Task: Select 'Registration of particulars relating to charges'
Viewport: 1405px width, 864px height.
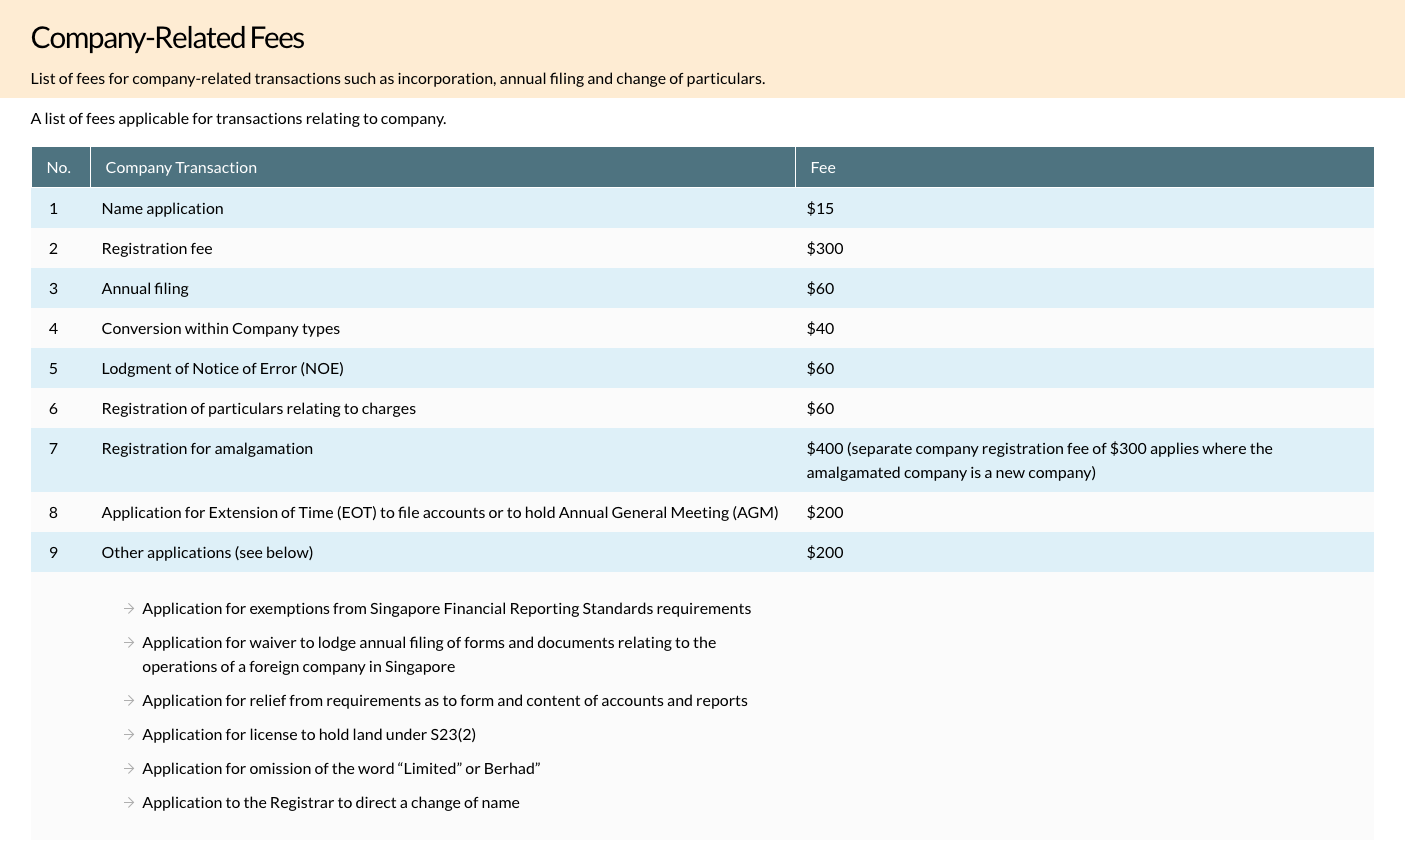Action: pos(259,409)
